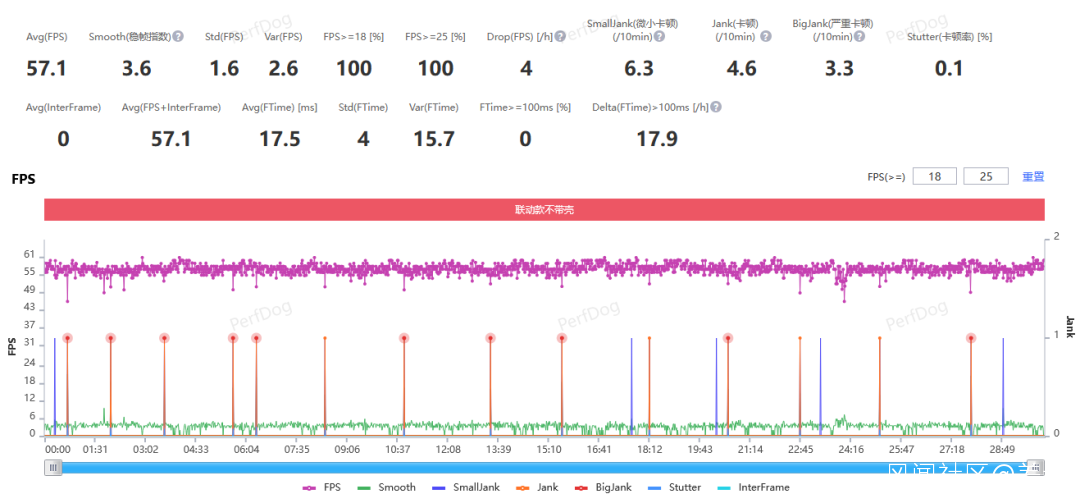Click the Var(FTime) label

434,107
